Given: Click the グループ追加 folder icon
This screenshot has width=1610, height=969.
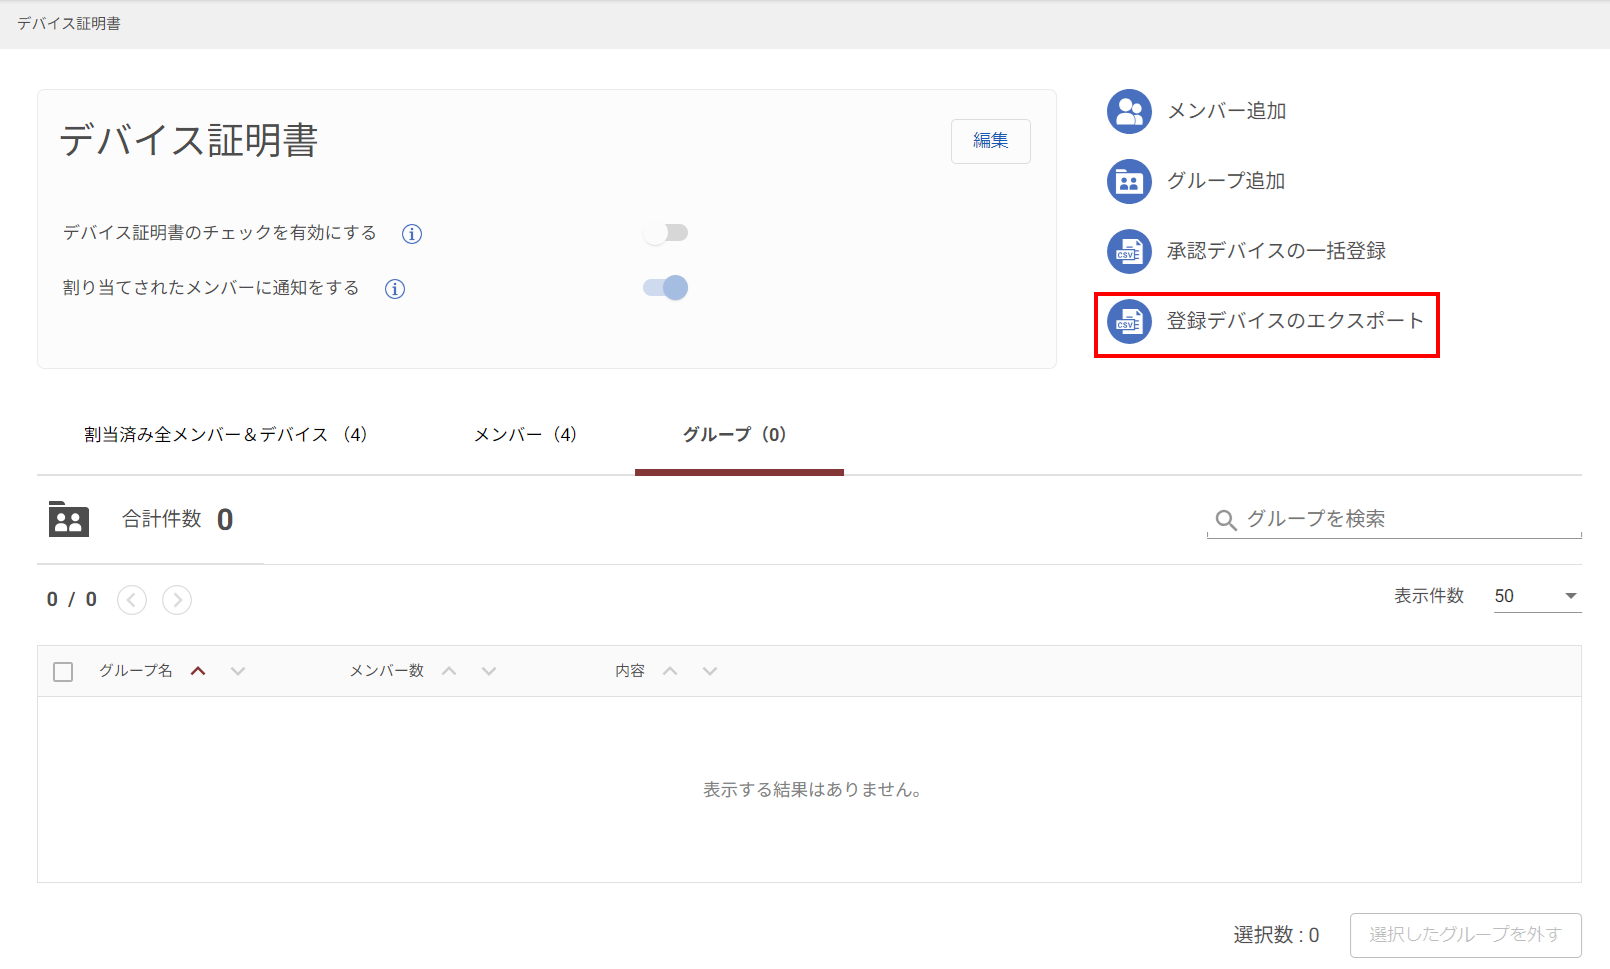Looking at the screenshot, I should 1129,182.
